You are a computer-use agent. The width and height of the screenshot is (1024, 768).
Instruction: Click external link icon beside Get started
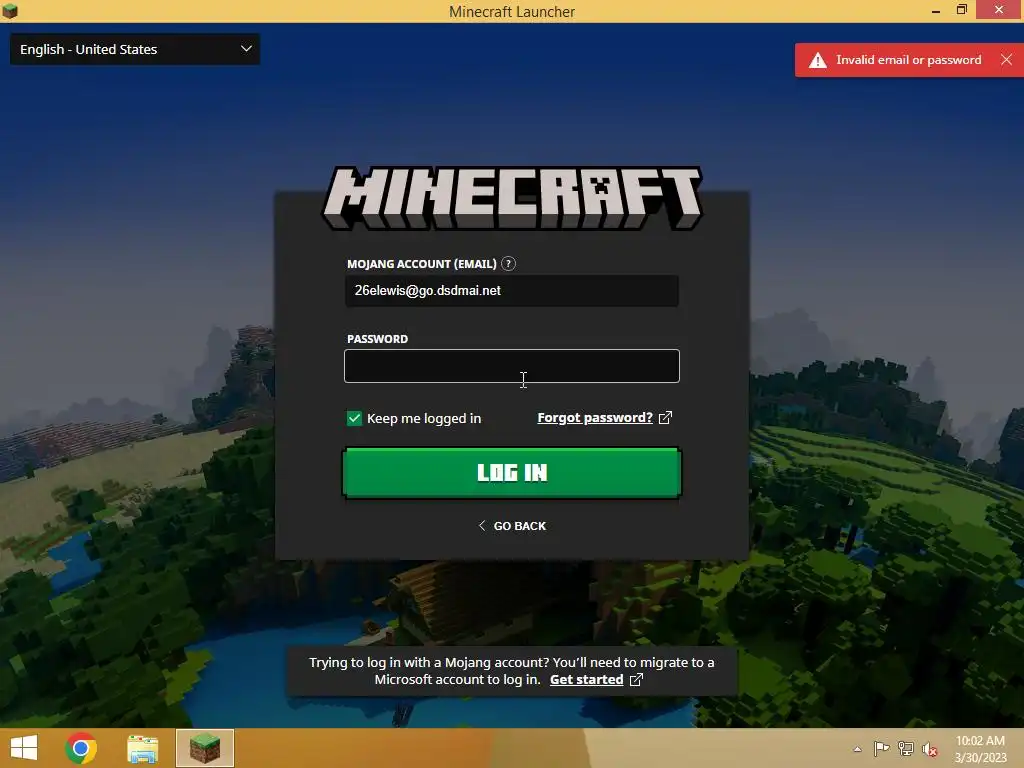pos(636,679)
